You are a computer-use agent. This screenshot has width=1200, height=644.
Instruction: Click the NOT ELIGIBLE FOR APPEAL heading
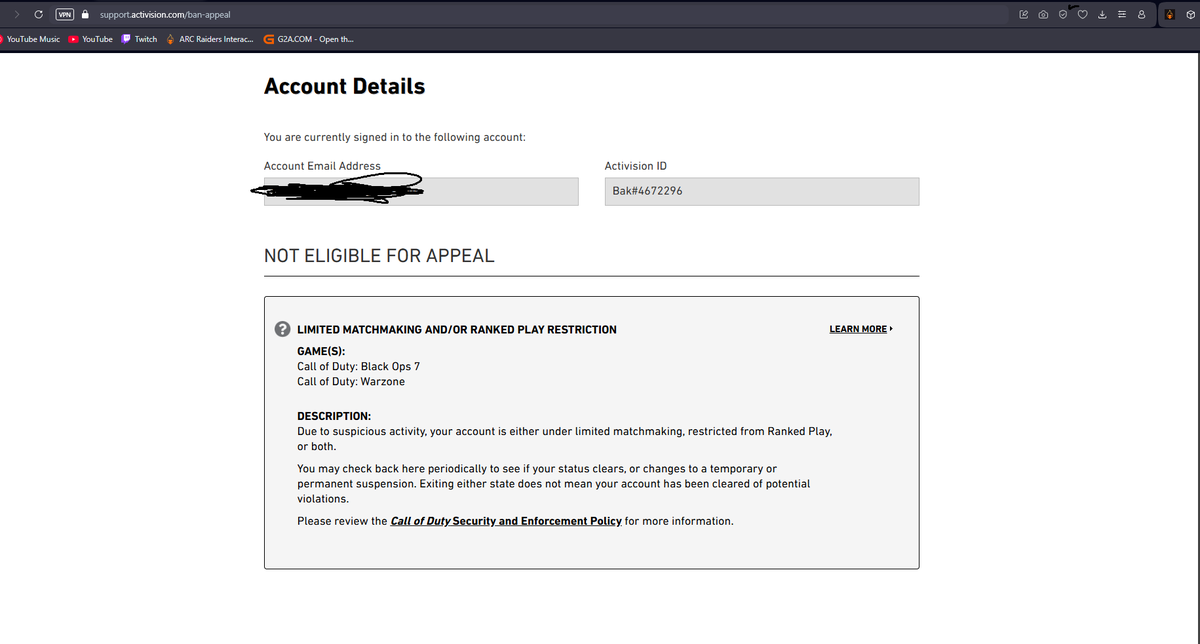tap(379, 255)
